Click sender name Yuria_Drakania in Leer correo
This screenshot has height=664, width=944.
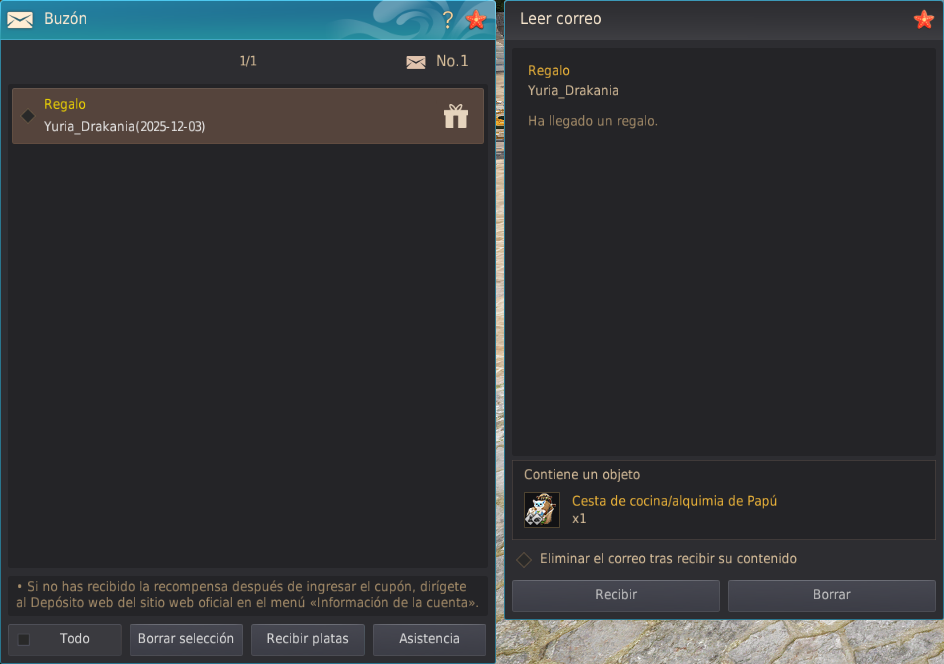[x=573, y=91]
